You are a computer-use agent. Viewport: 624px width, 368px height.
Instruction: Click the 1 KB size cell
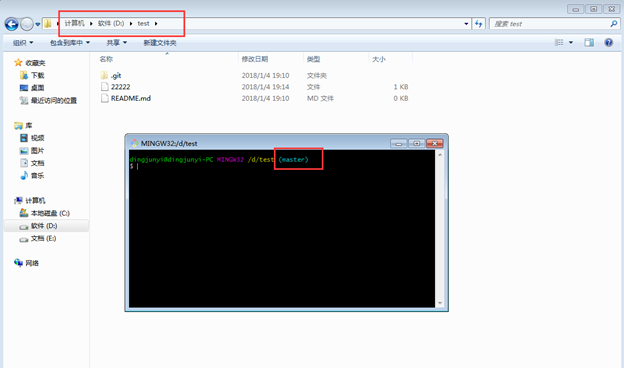401,87
